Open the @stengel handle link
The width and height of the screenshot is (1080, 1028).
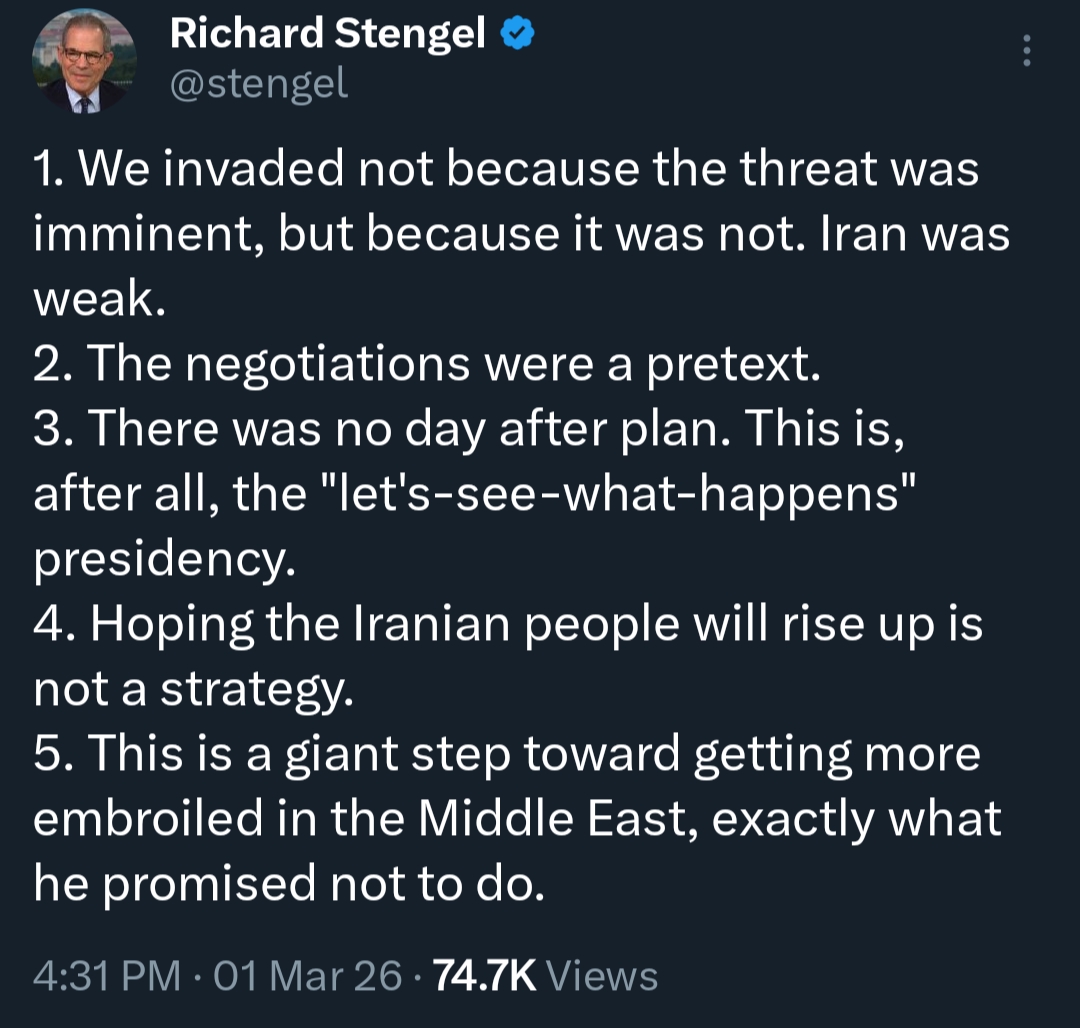[259, 83]
